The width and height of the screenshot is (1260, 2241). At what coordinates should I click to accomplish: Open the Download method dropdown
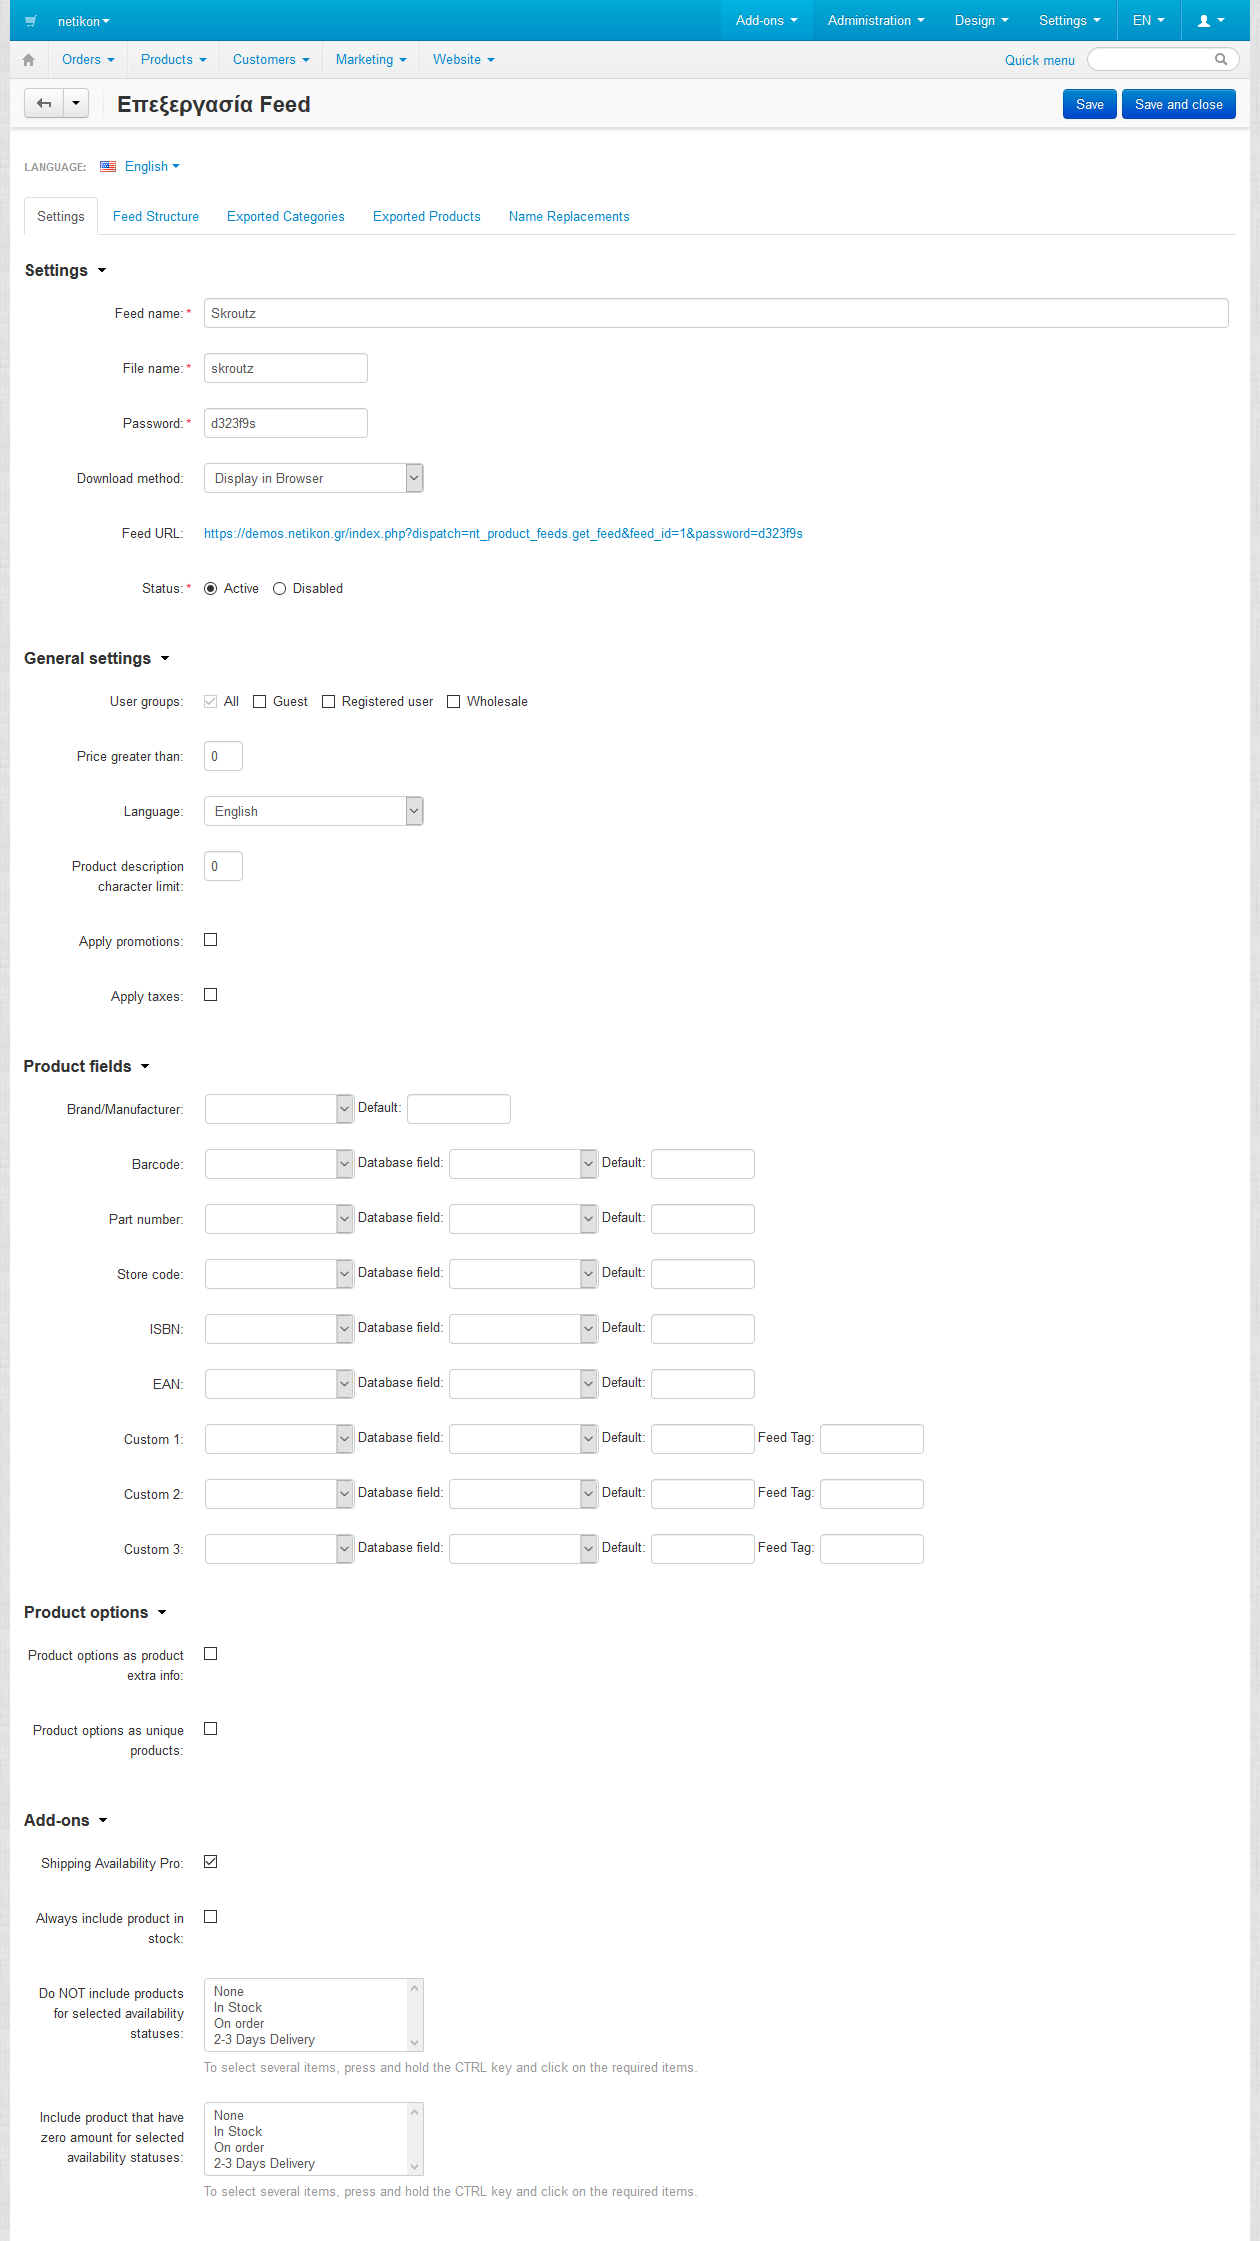313,479
